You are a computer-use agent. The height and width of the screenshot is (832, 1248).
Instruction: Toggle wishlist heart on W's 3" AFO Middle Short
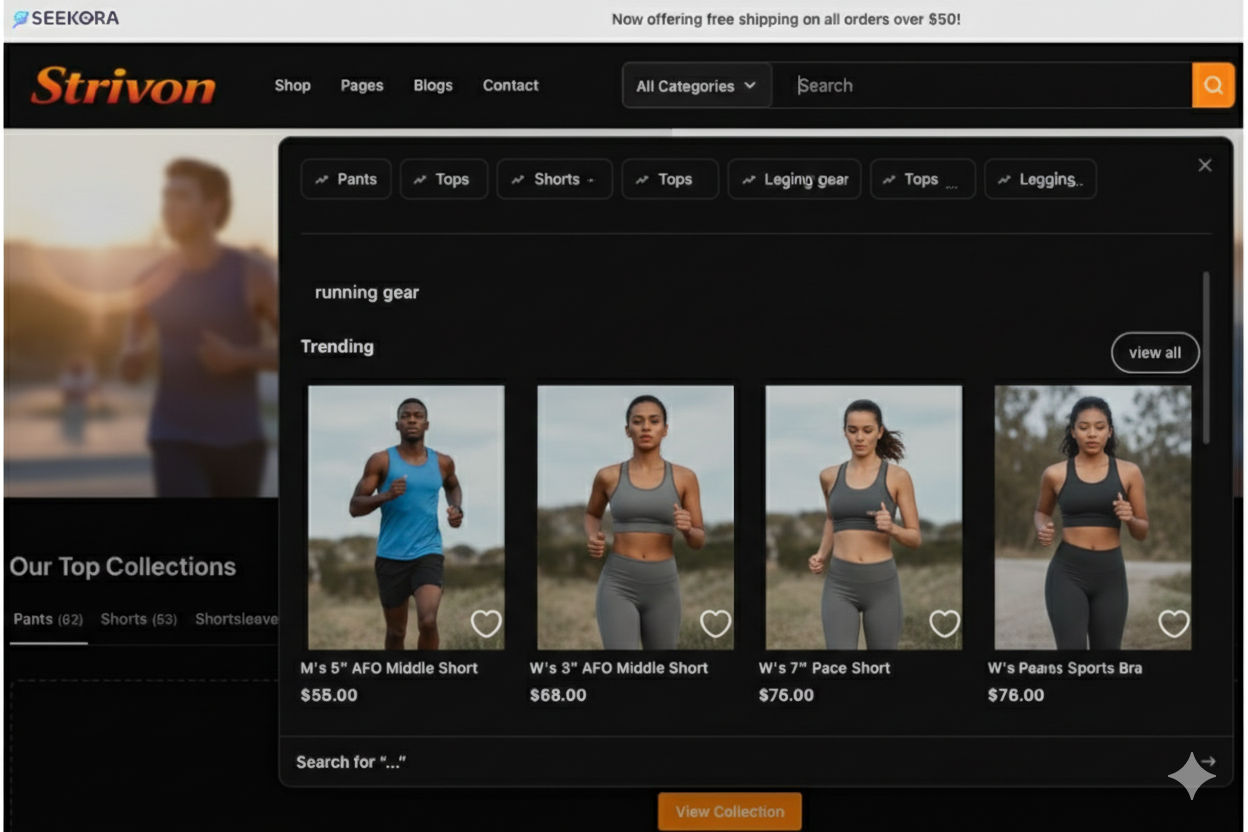point(715,623)
